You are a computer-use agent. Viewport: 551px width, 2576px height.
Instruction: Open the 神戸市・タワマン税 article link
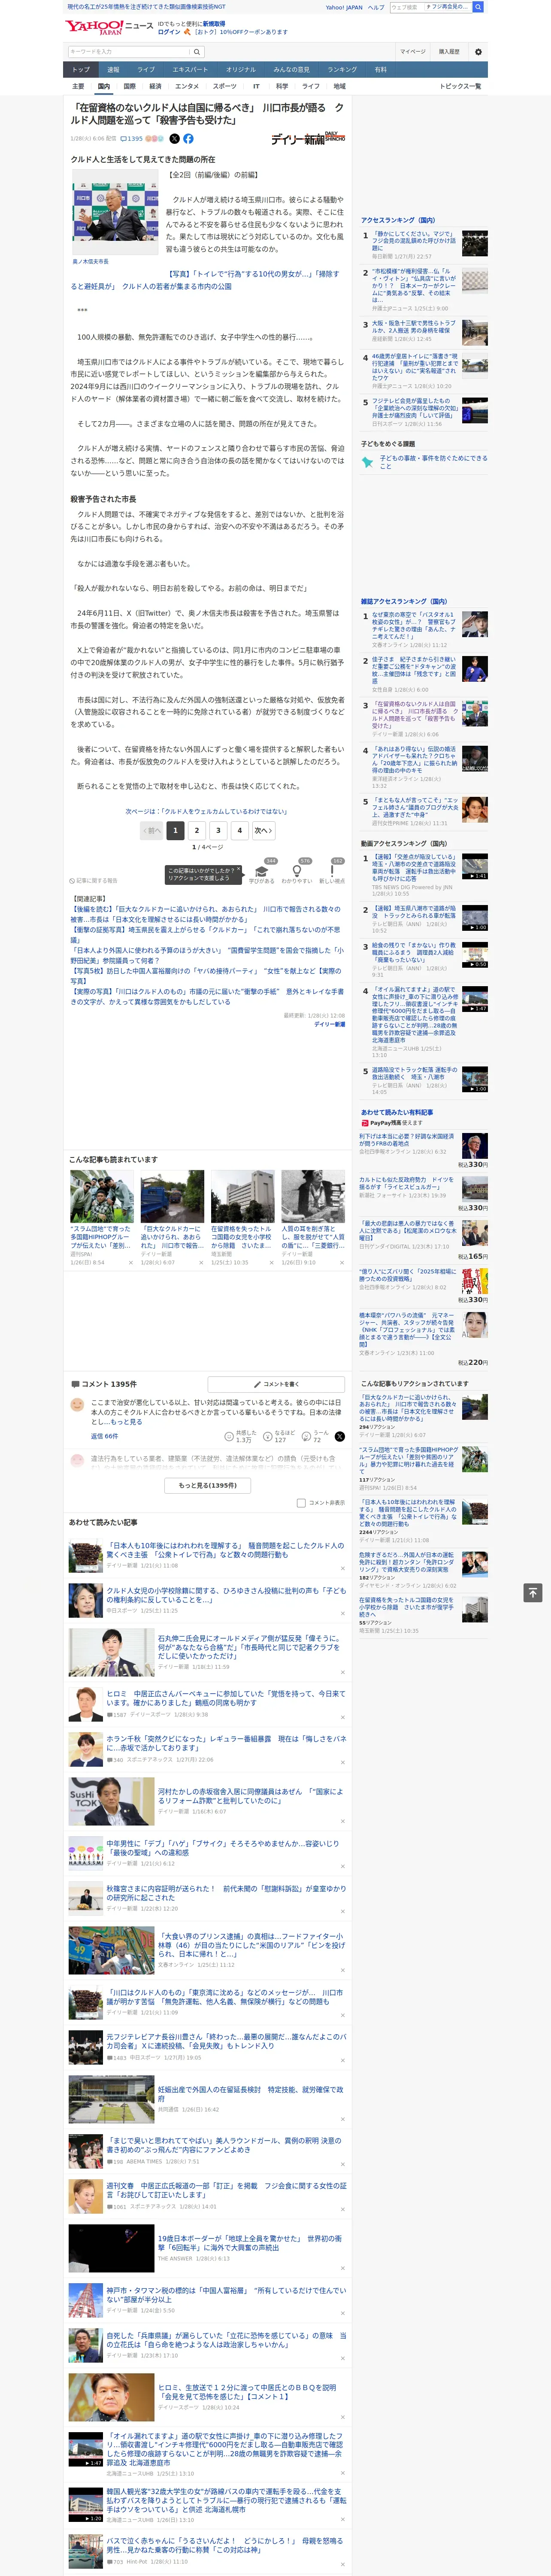pyautogui.click(x=226, y=2294)
